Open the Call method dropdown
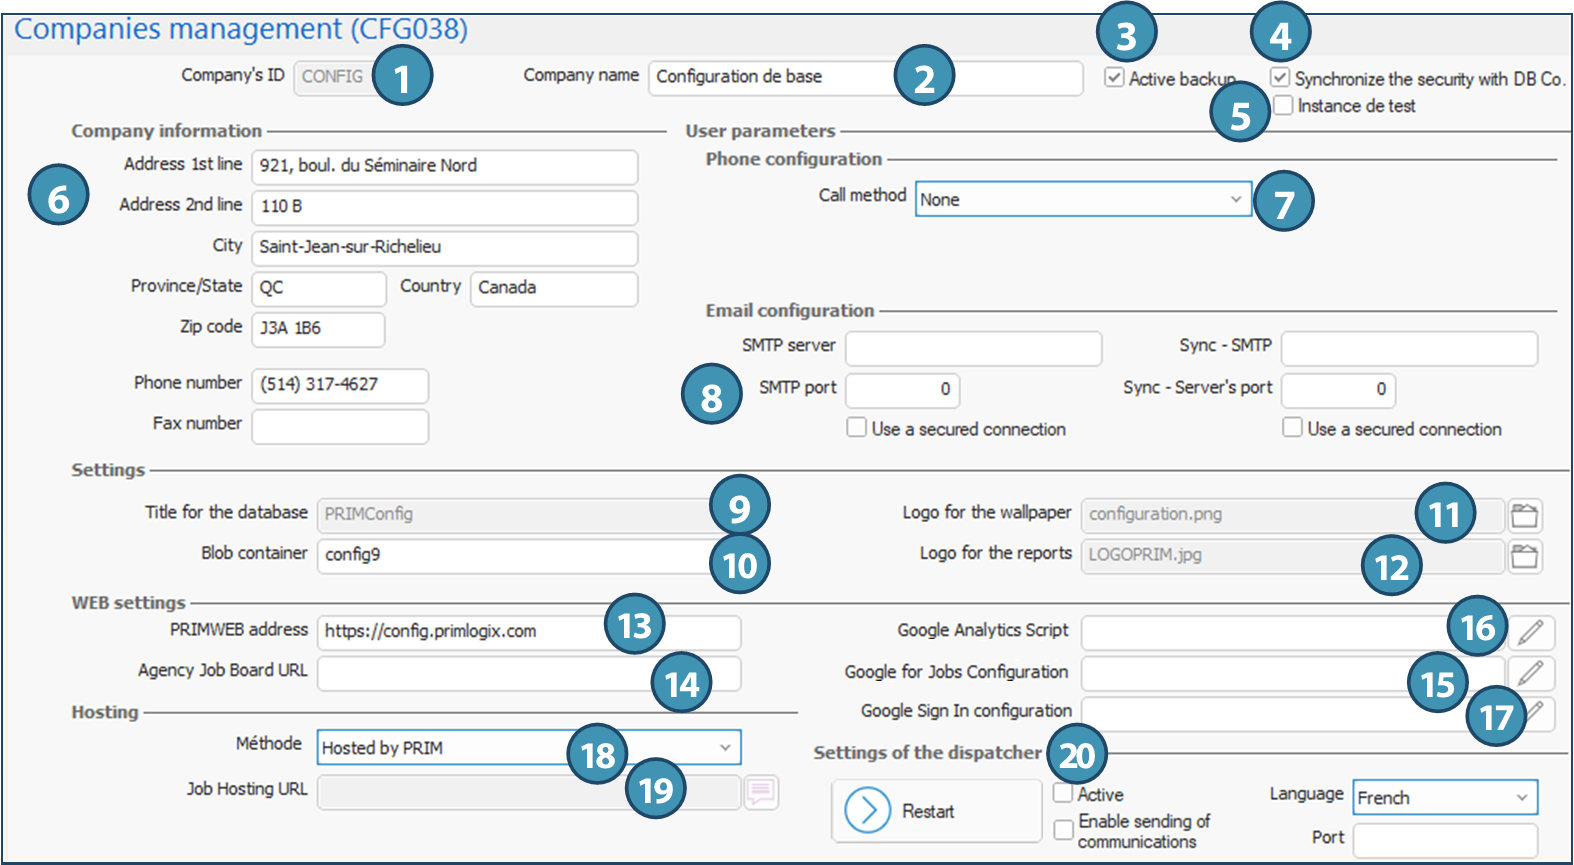This screenshot has height=865, width=1574. (1082, 199)
